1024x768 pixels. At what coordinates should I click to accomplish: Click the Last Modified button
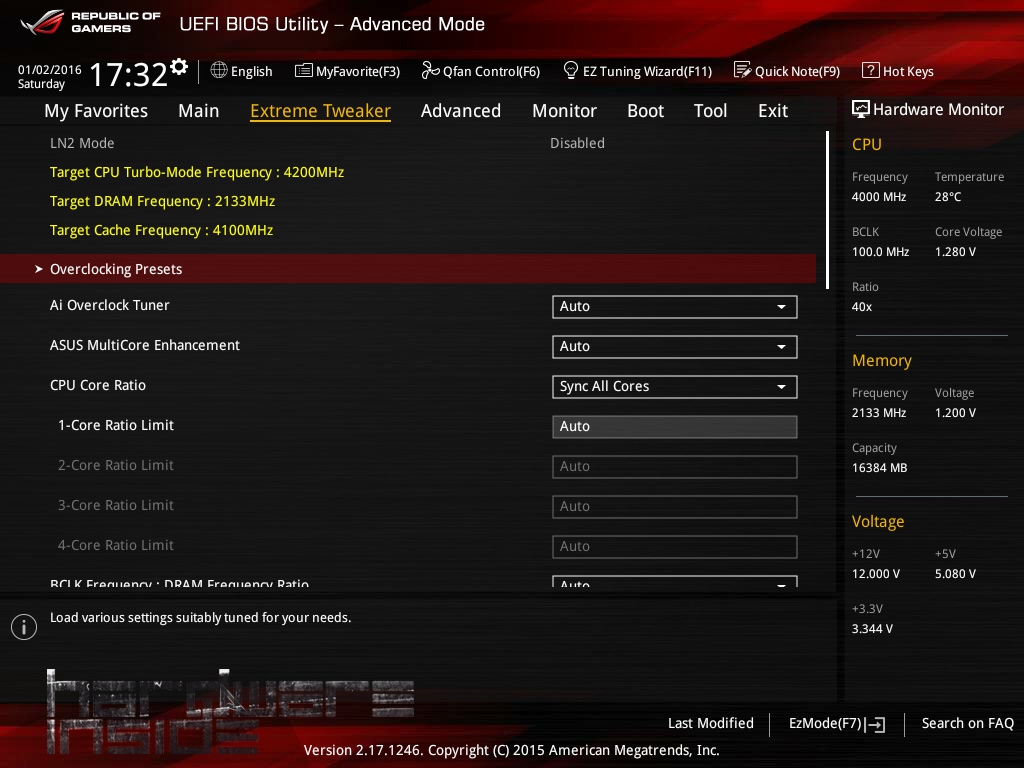710,723
